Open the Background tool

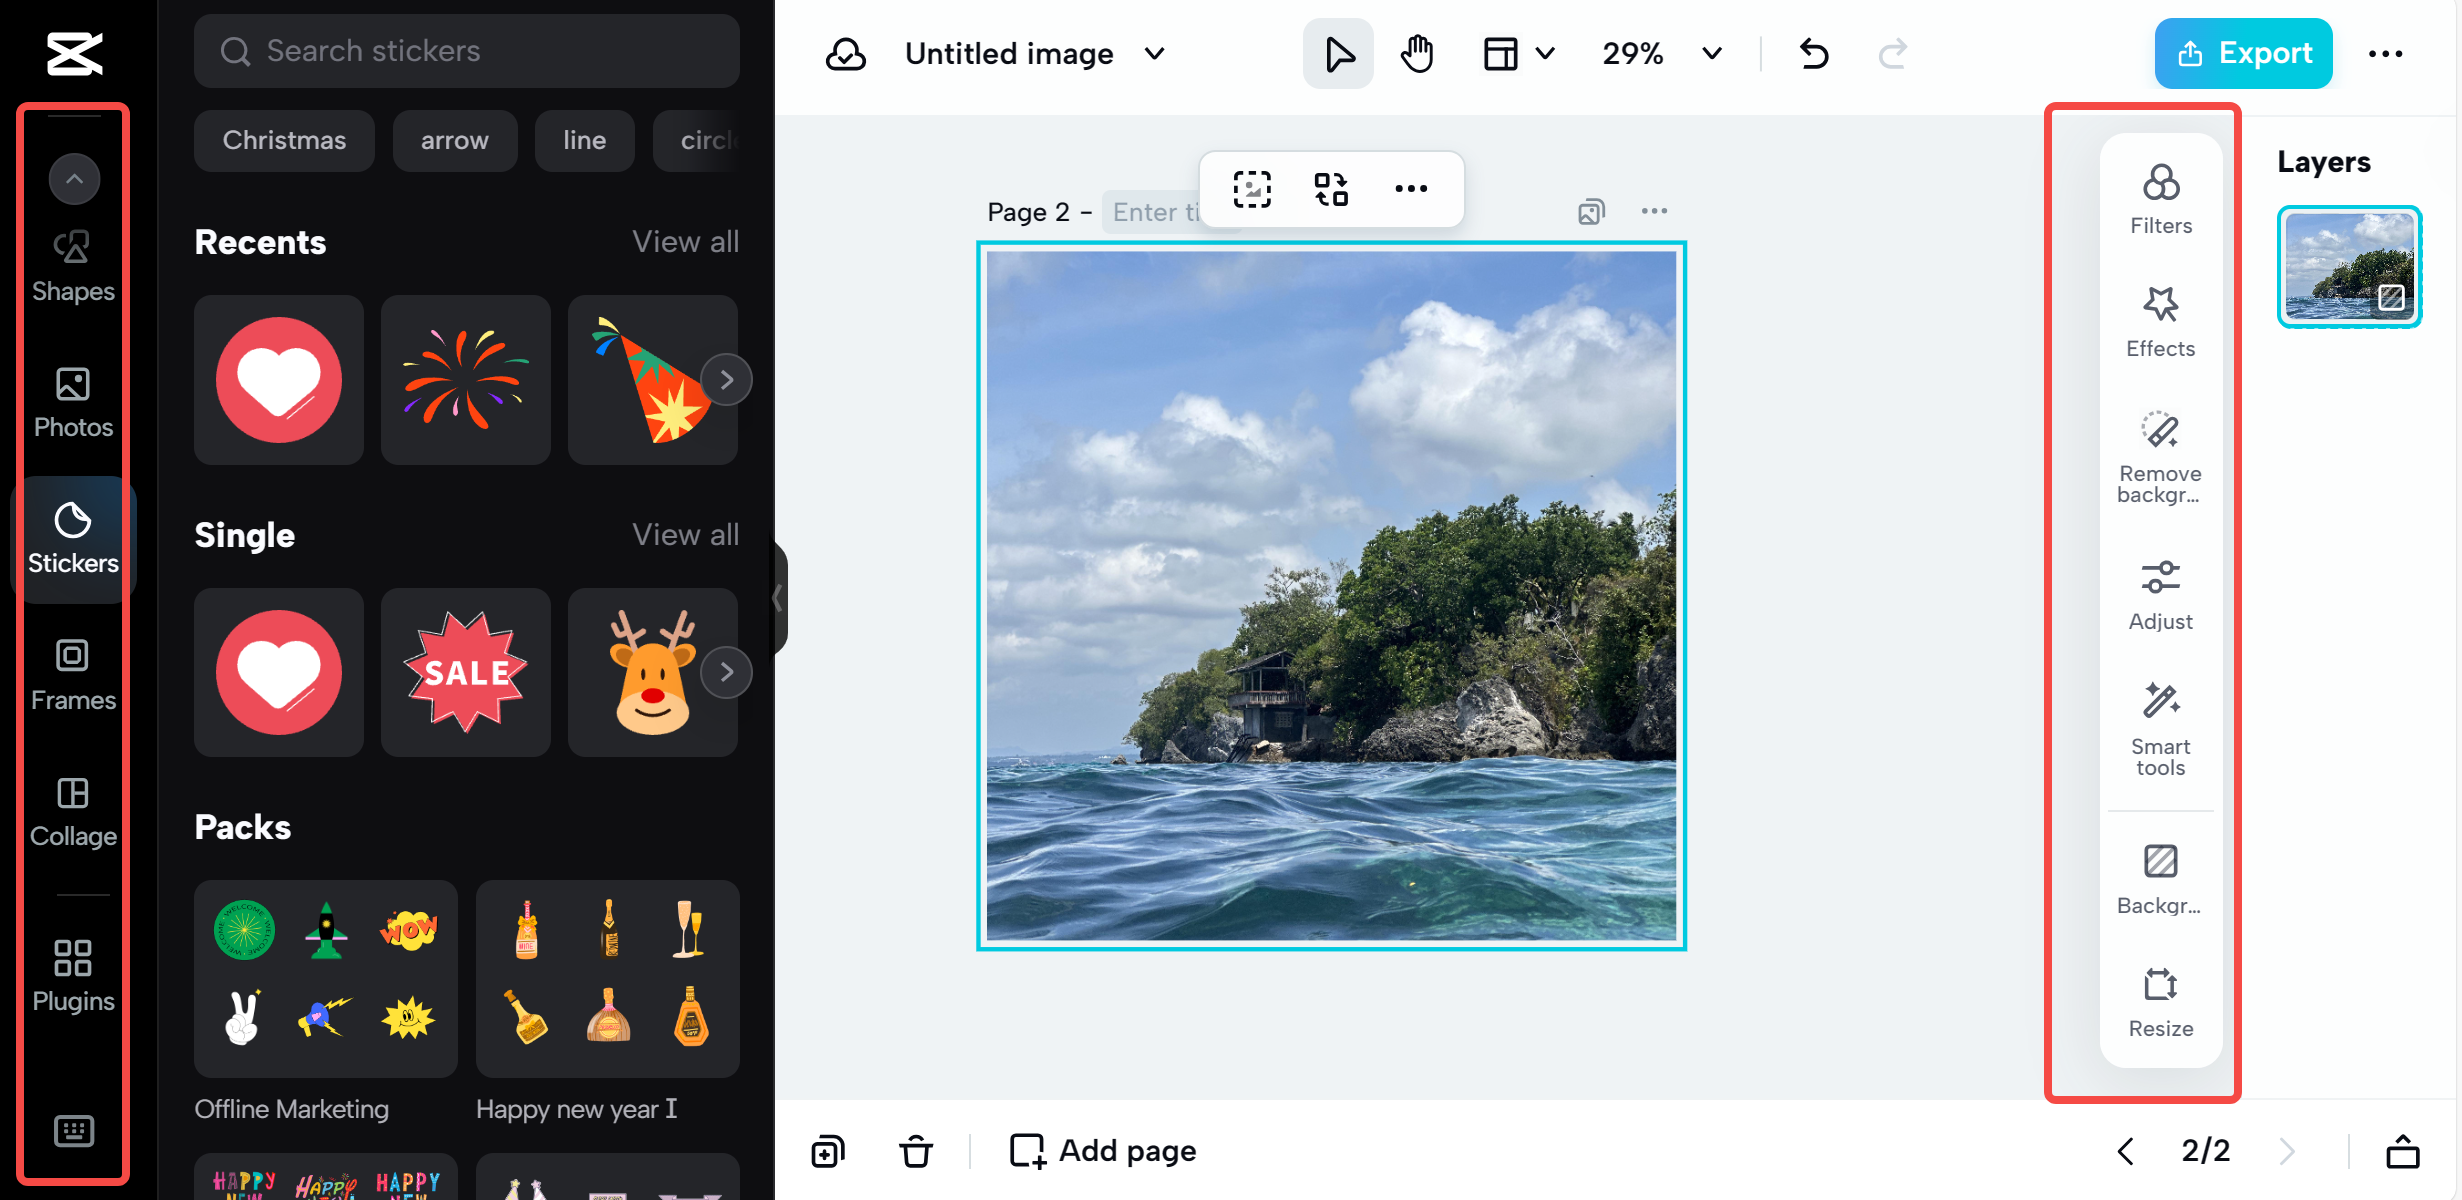[x=2160, y=879]
